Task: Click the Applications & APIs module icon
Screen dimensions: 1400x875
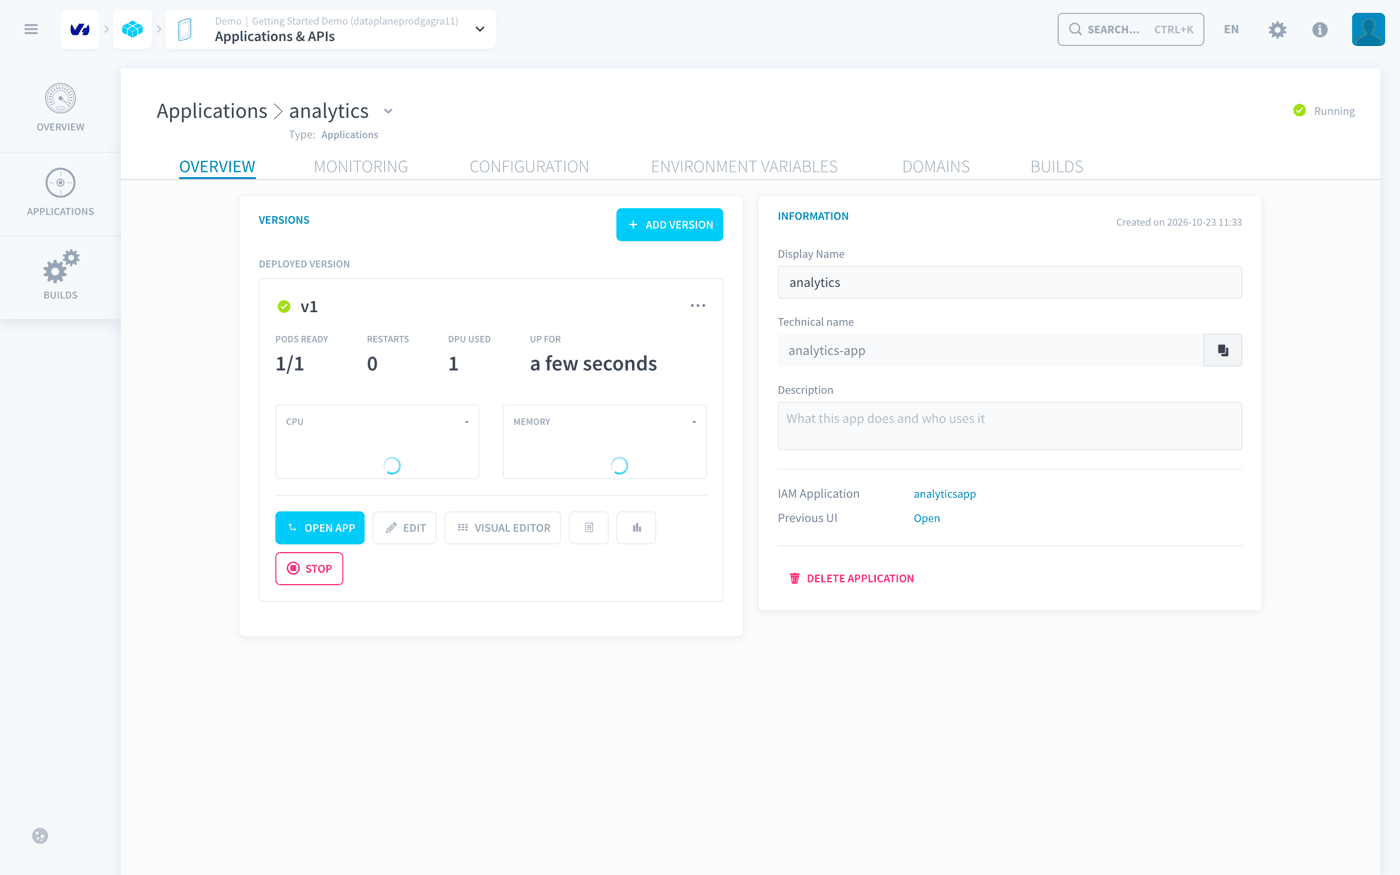Action: [x=185, y=30]
